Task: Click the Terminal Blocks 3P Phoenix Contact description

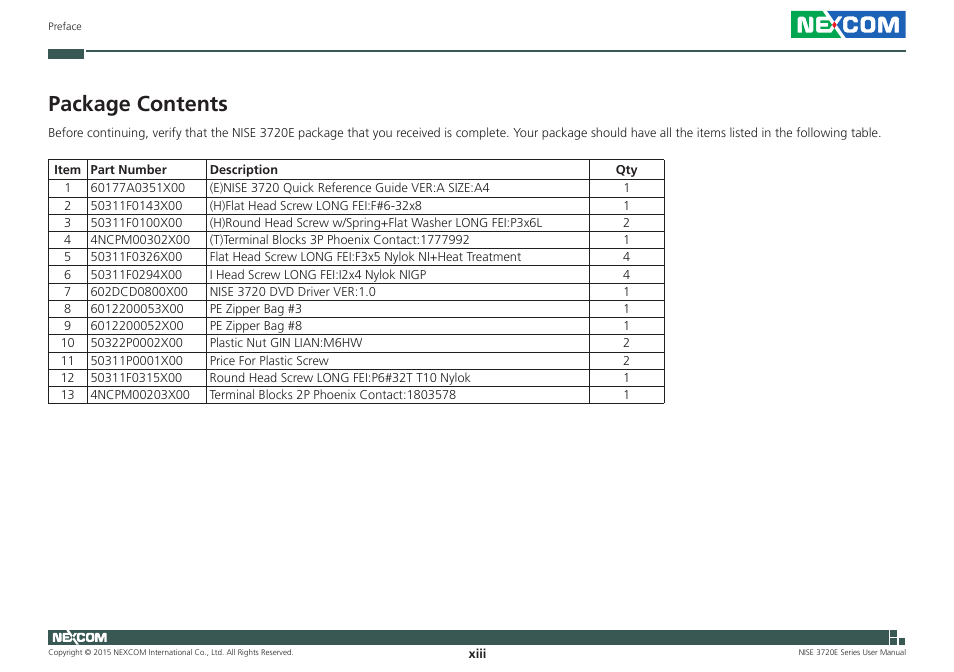Action: 339,240
